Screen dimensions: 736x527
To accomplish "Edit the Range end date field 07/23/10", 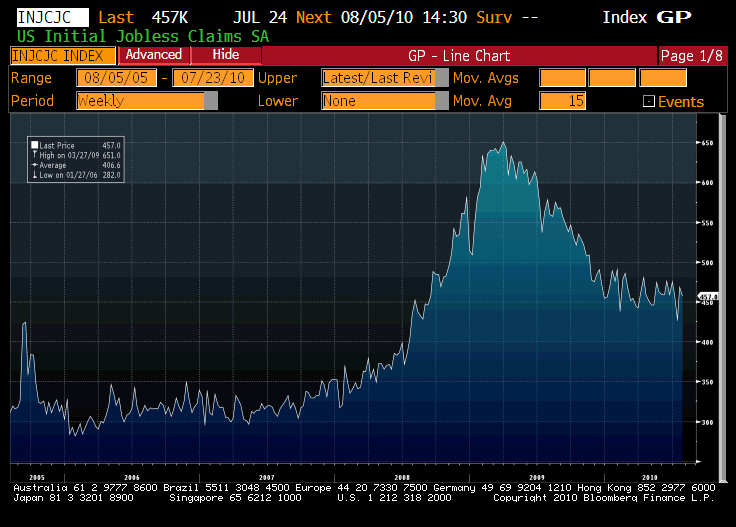I will point(212,78).
